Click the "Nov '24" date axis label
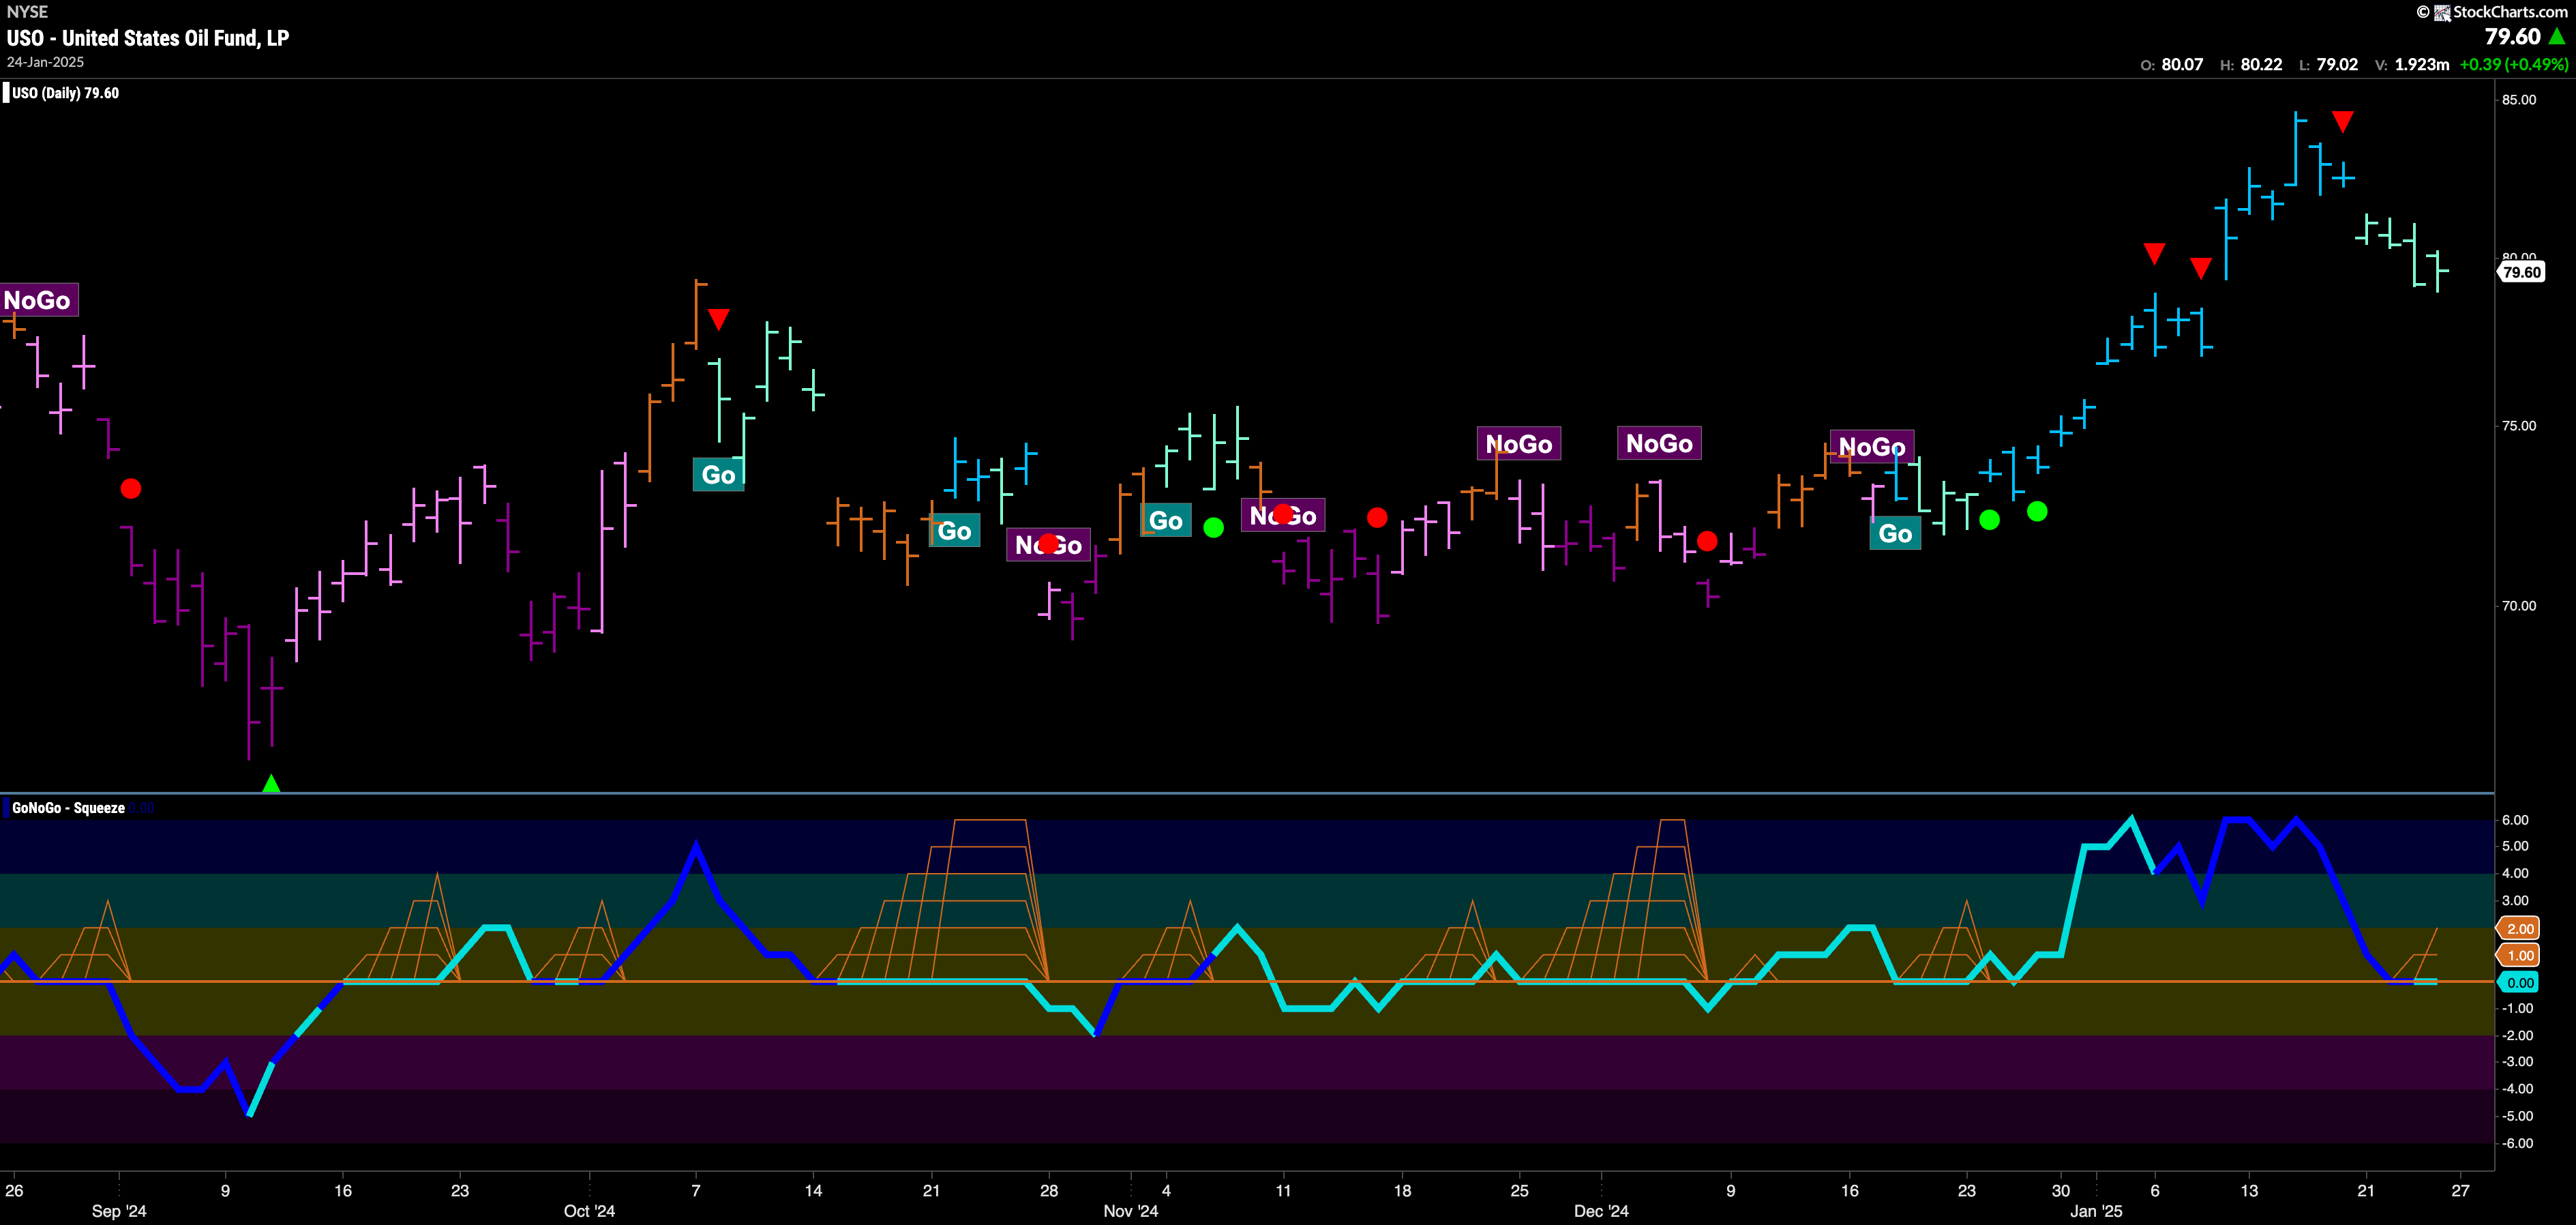The width and height of the screenshot is (2576, 1225). (x=1131, y=1211)
